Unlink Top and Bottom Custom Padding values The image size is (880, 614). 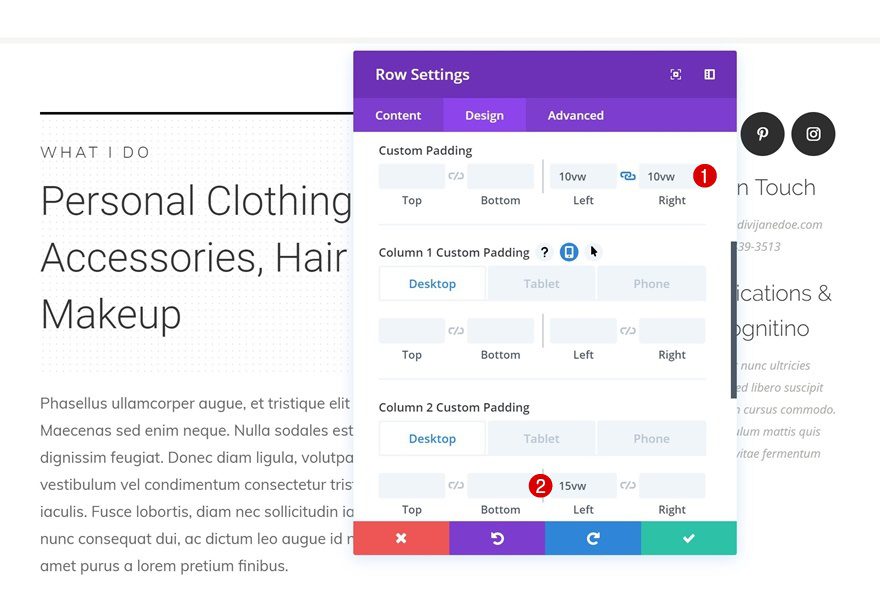pos(456,175)
